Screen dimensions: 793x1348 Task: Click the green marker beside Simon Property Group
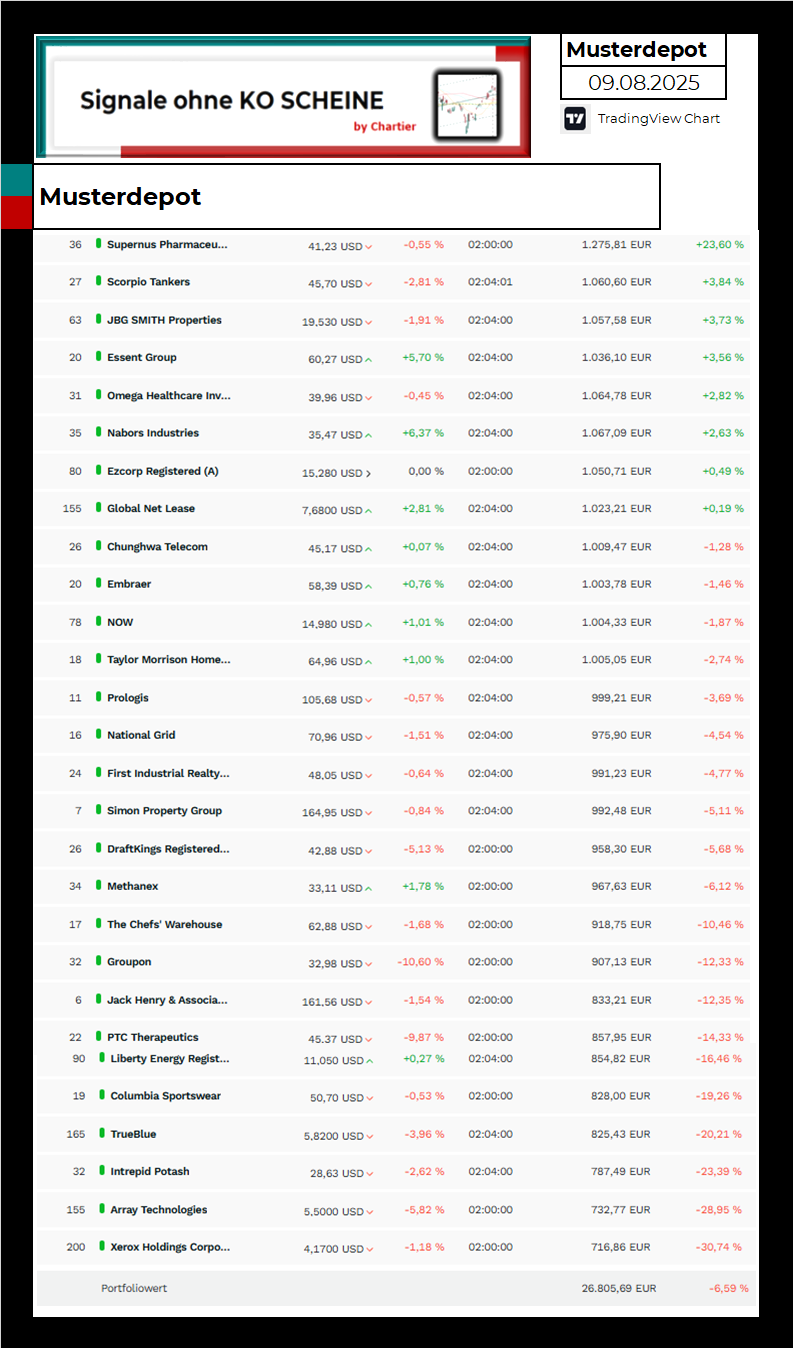(98, 810)
